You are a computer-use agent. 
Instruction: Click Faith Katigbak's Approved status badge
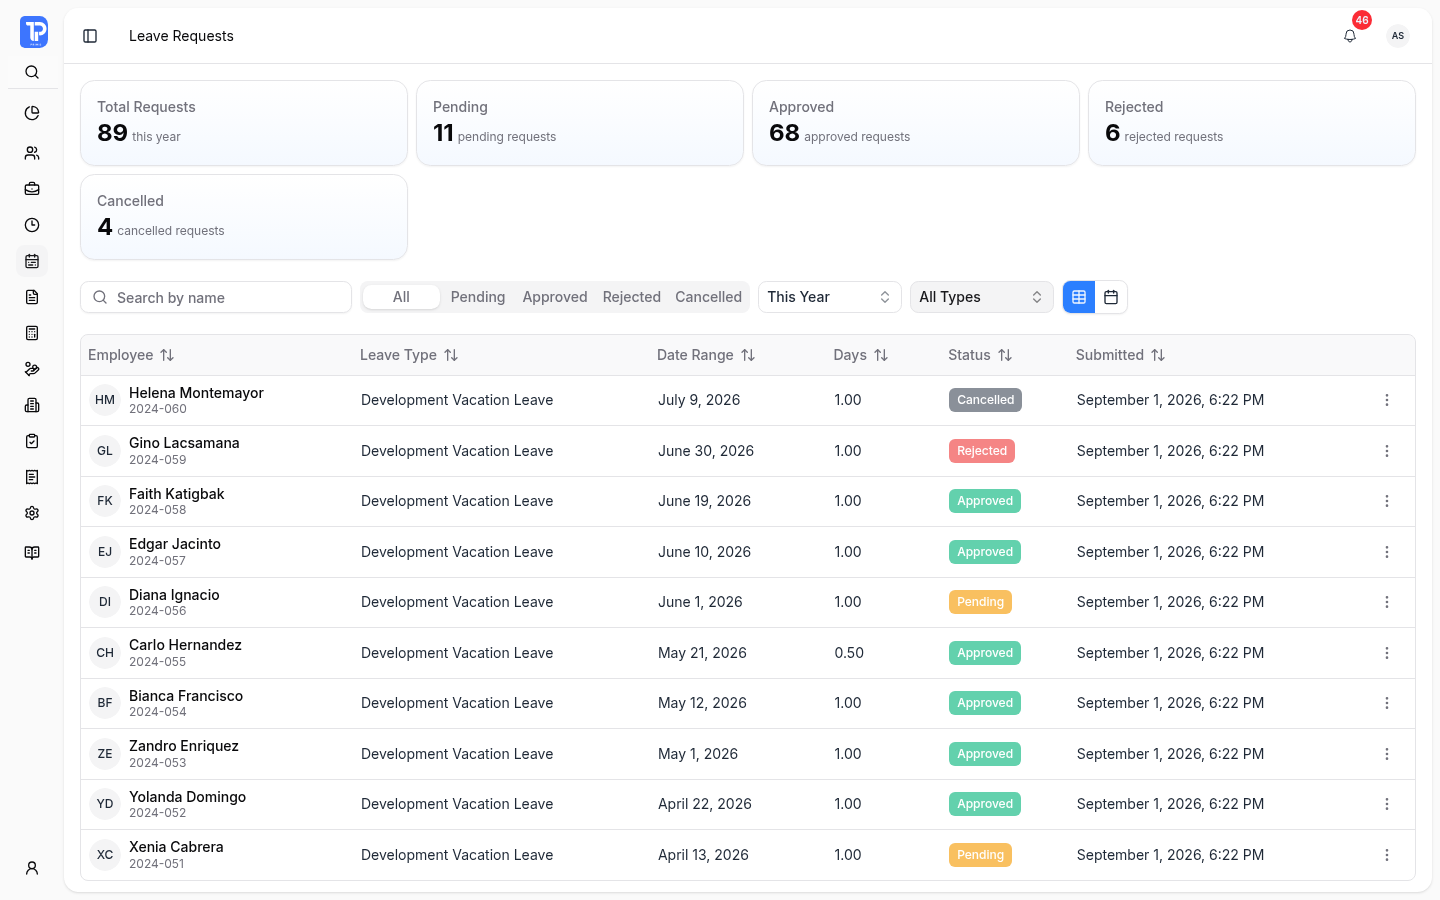(x=985, y=501)
